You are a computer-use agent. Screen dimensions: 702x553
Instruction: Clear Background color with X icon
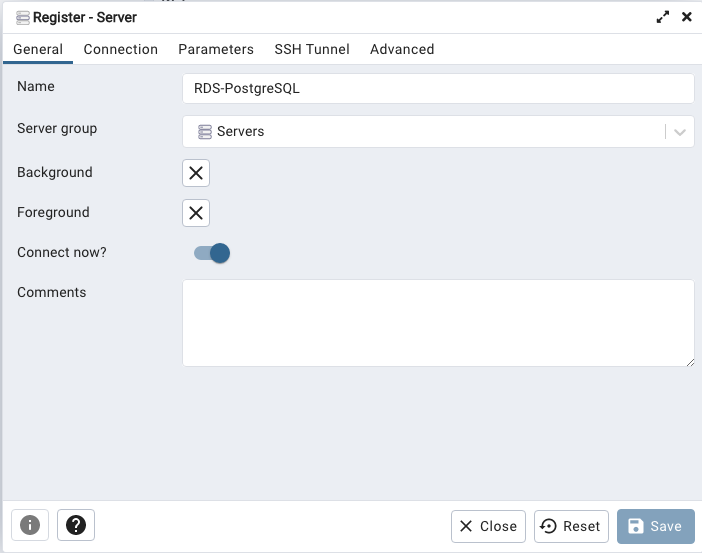coord(196,173)
